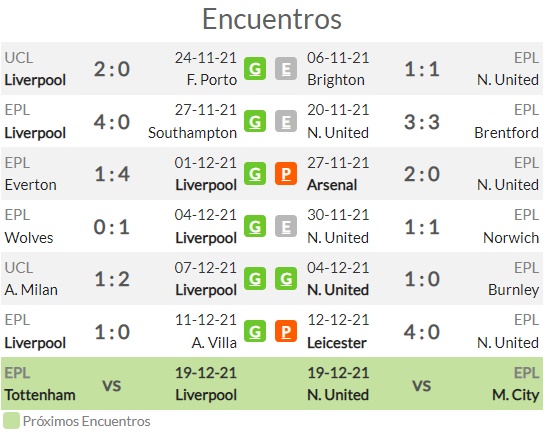Click green G badge for Liverpool vs A. Villa
Viewport: 545px width, 433px height.
(255, 331)
